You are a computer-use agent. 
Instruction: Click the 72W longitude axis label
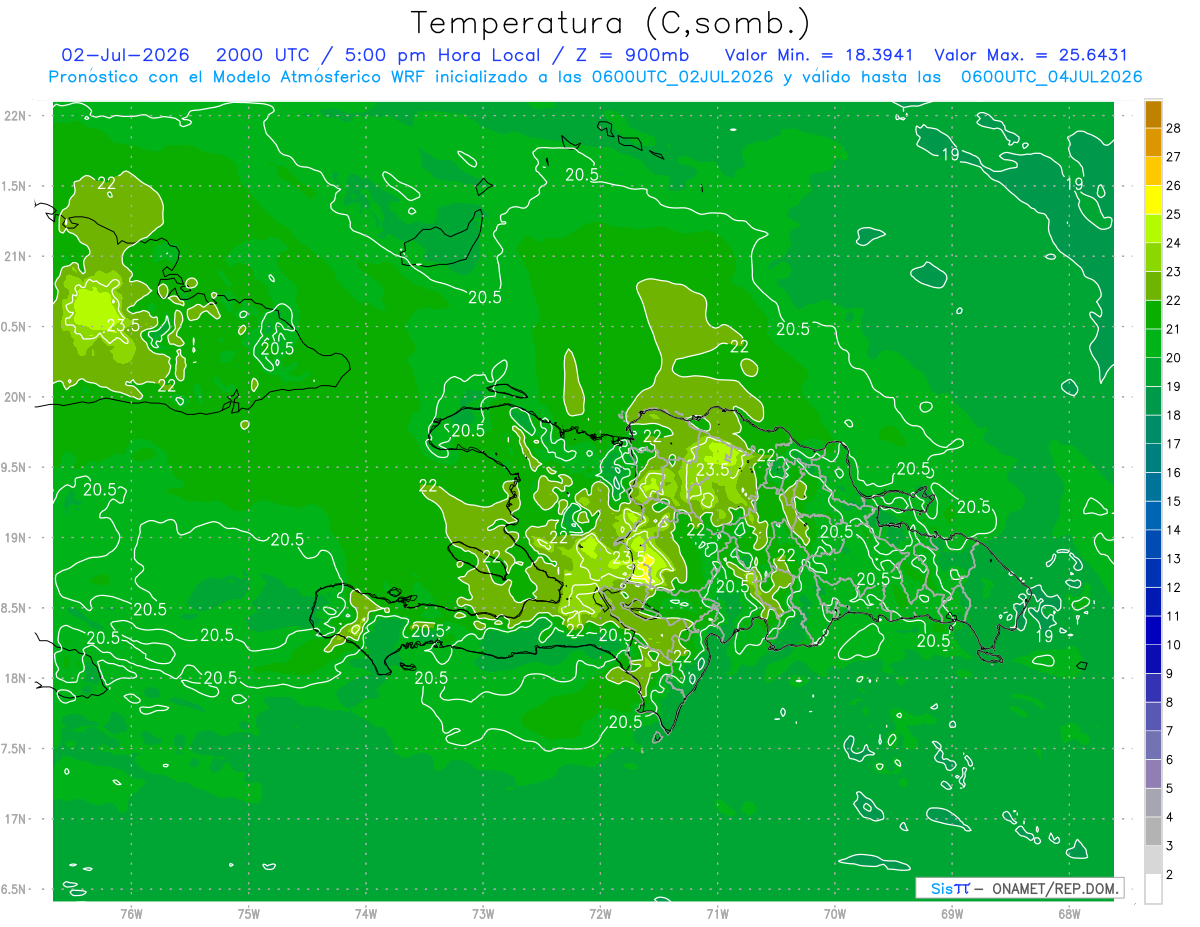tap(600, 914)
